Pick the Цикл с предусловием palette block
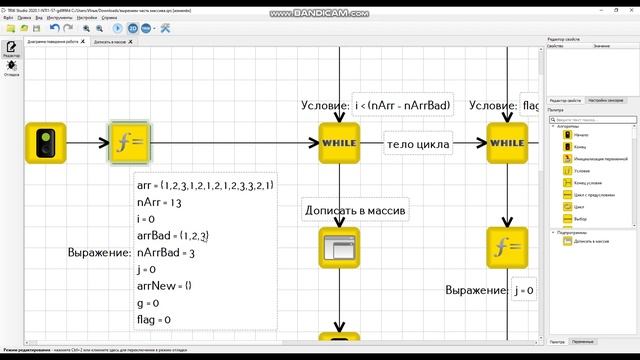Viewport: 640px width, 360px height. coord(589,195)
